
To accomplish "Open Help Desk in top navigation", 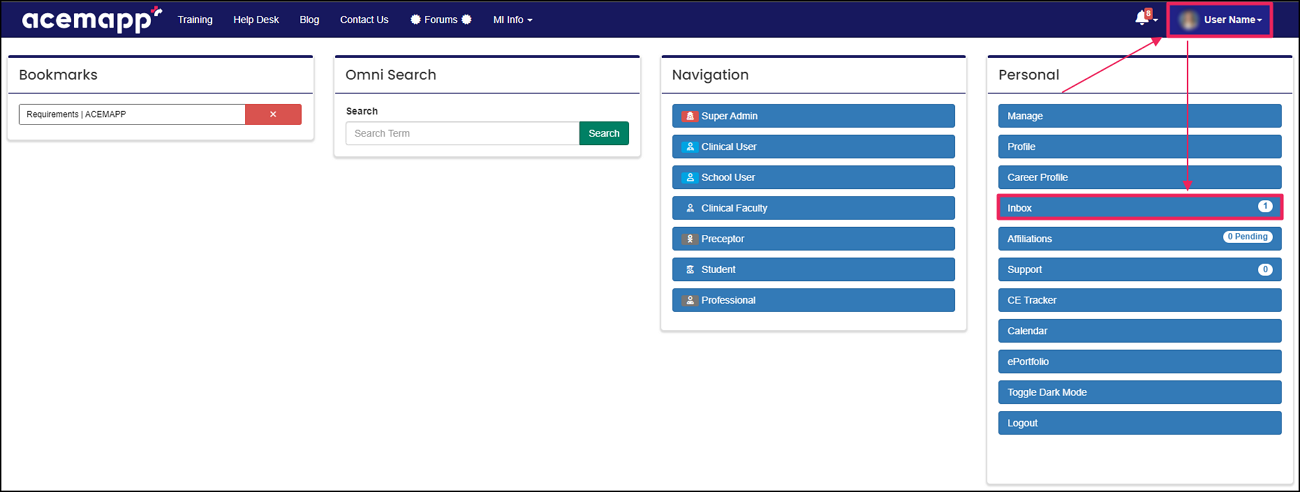I will coord(256,19).
